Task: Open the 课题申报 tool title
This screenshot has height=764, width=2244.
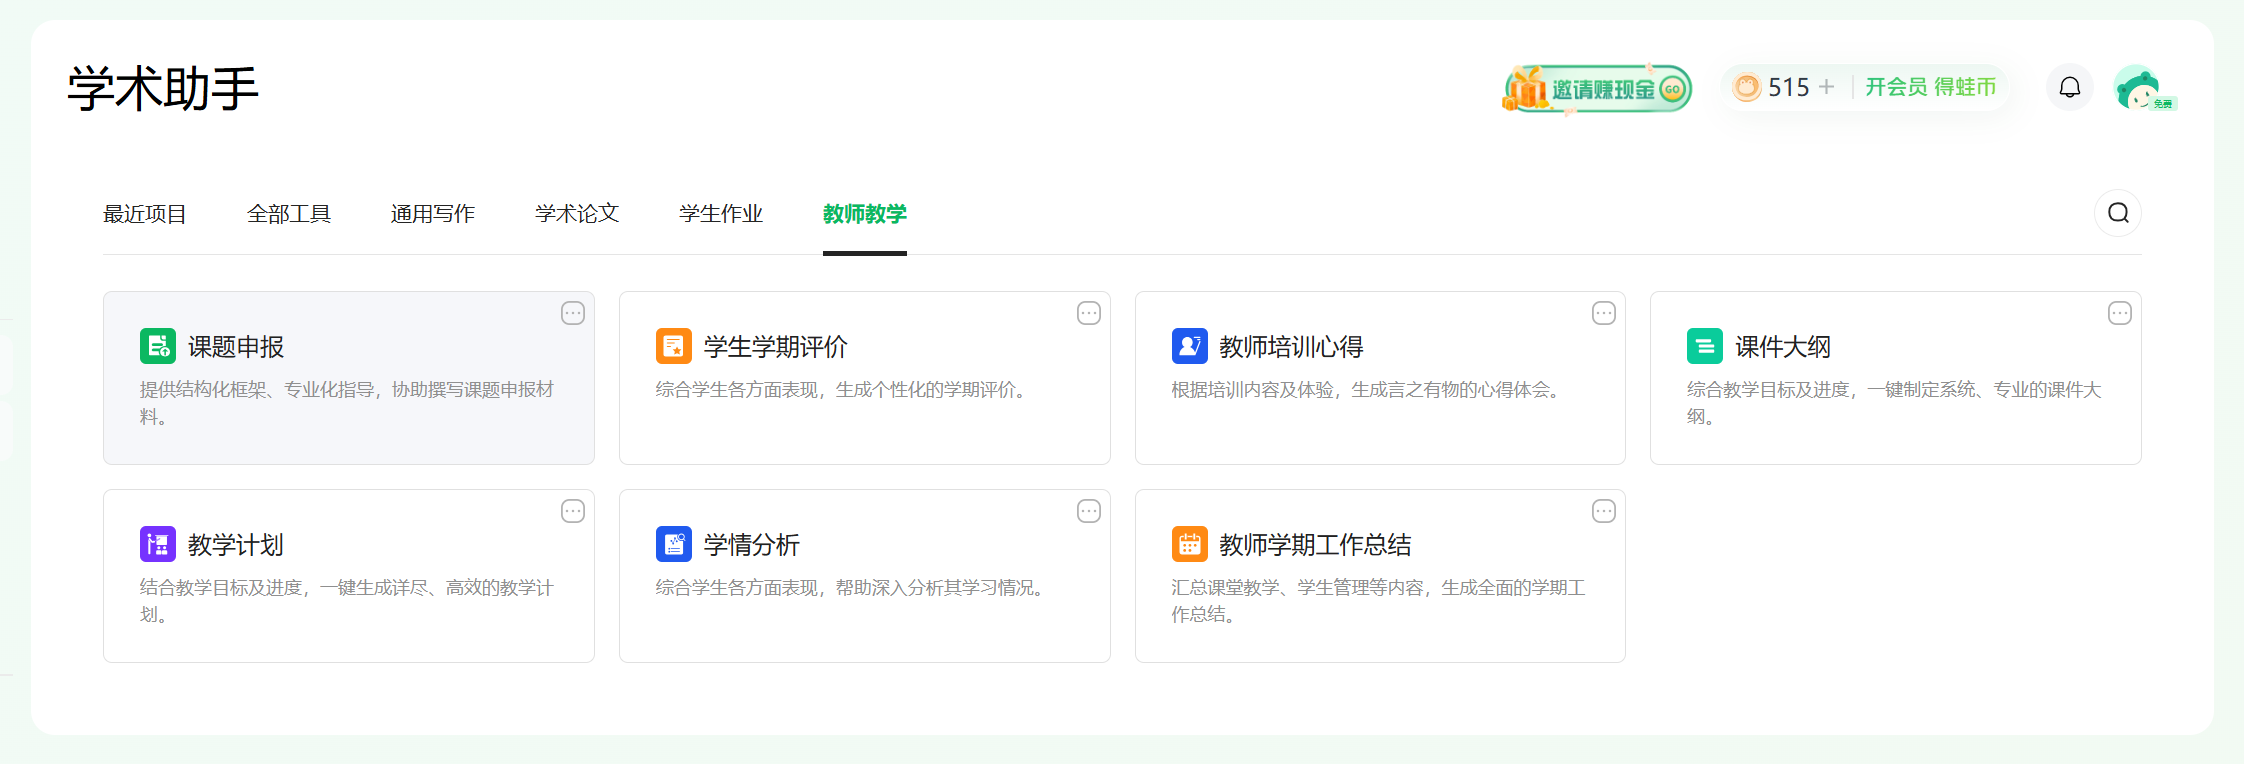Action: click(236, 347)
